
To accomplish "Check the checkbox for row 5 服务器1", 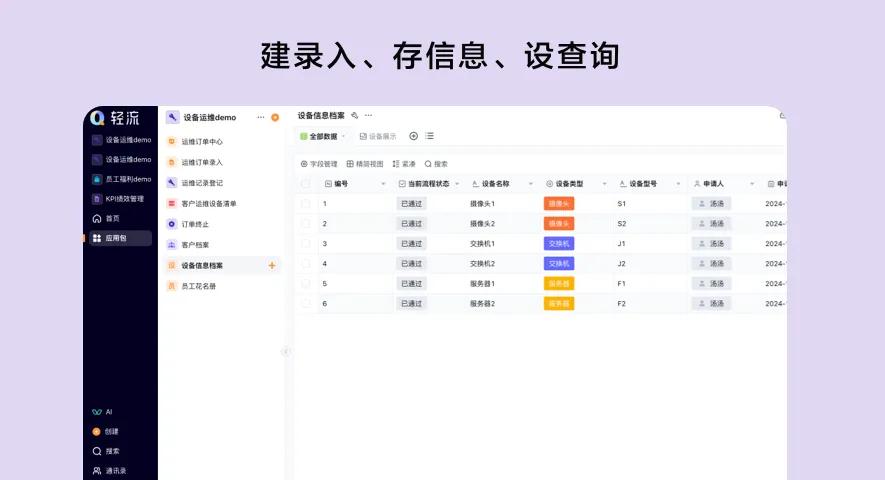I will (x=306, y=283).
